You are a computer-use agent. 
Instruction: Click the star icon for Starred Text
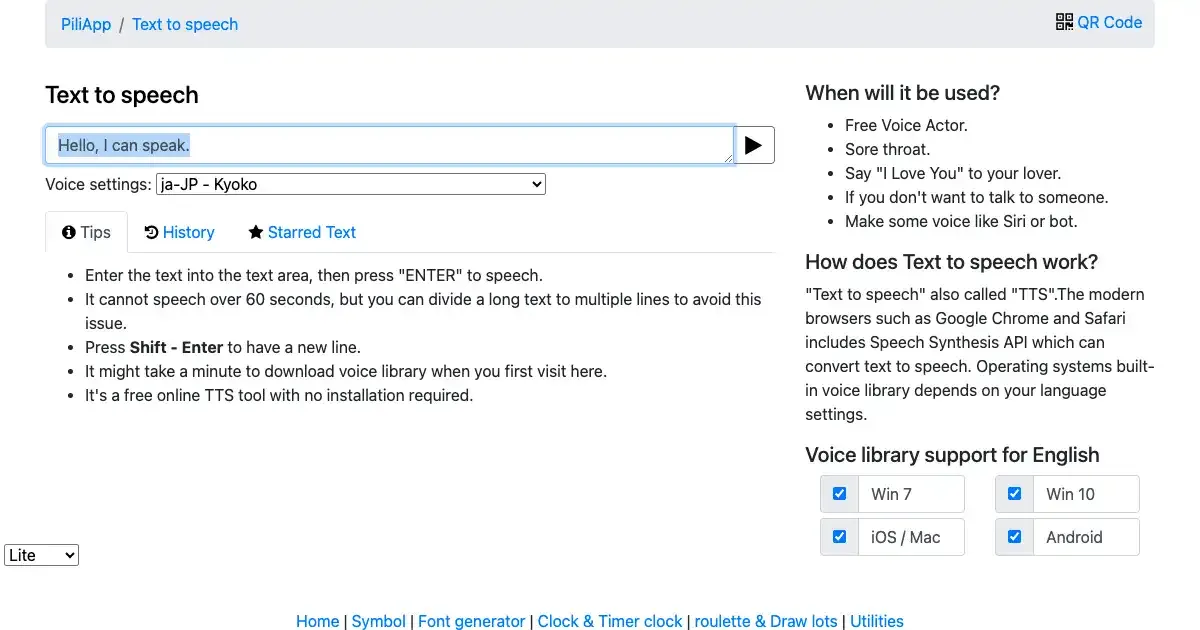256,232
